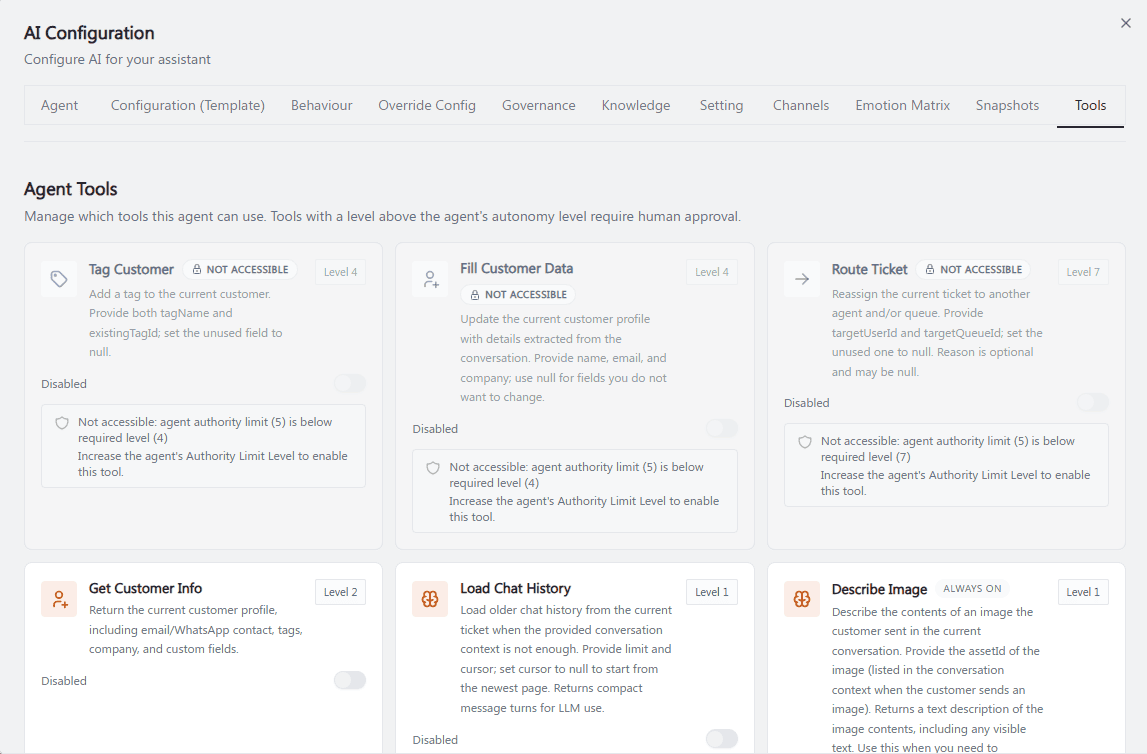Click the Get Customer Info title
This screenshot has width=1147, height=754.
146,588
